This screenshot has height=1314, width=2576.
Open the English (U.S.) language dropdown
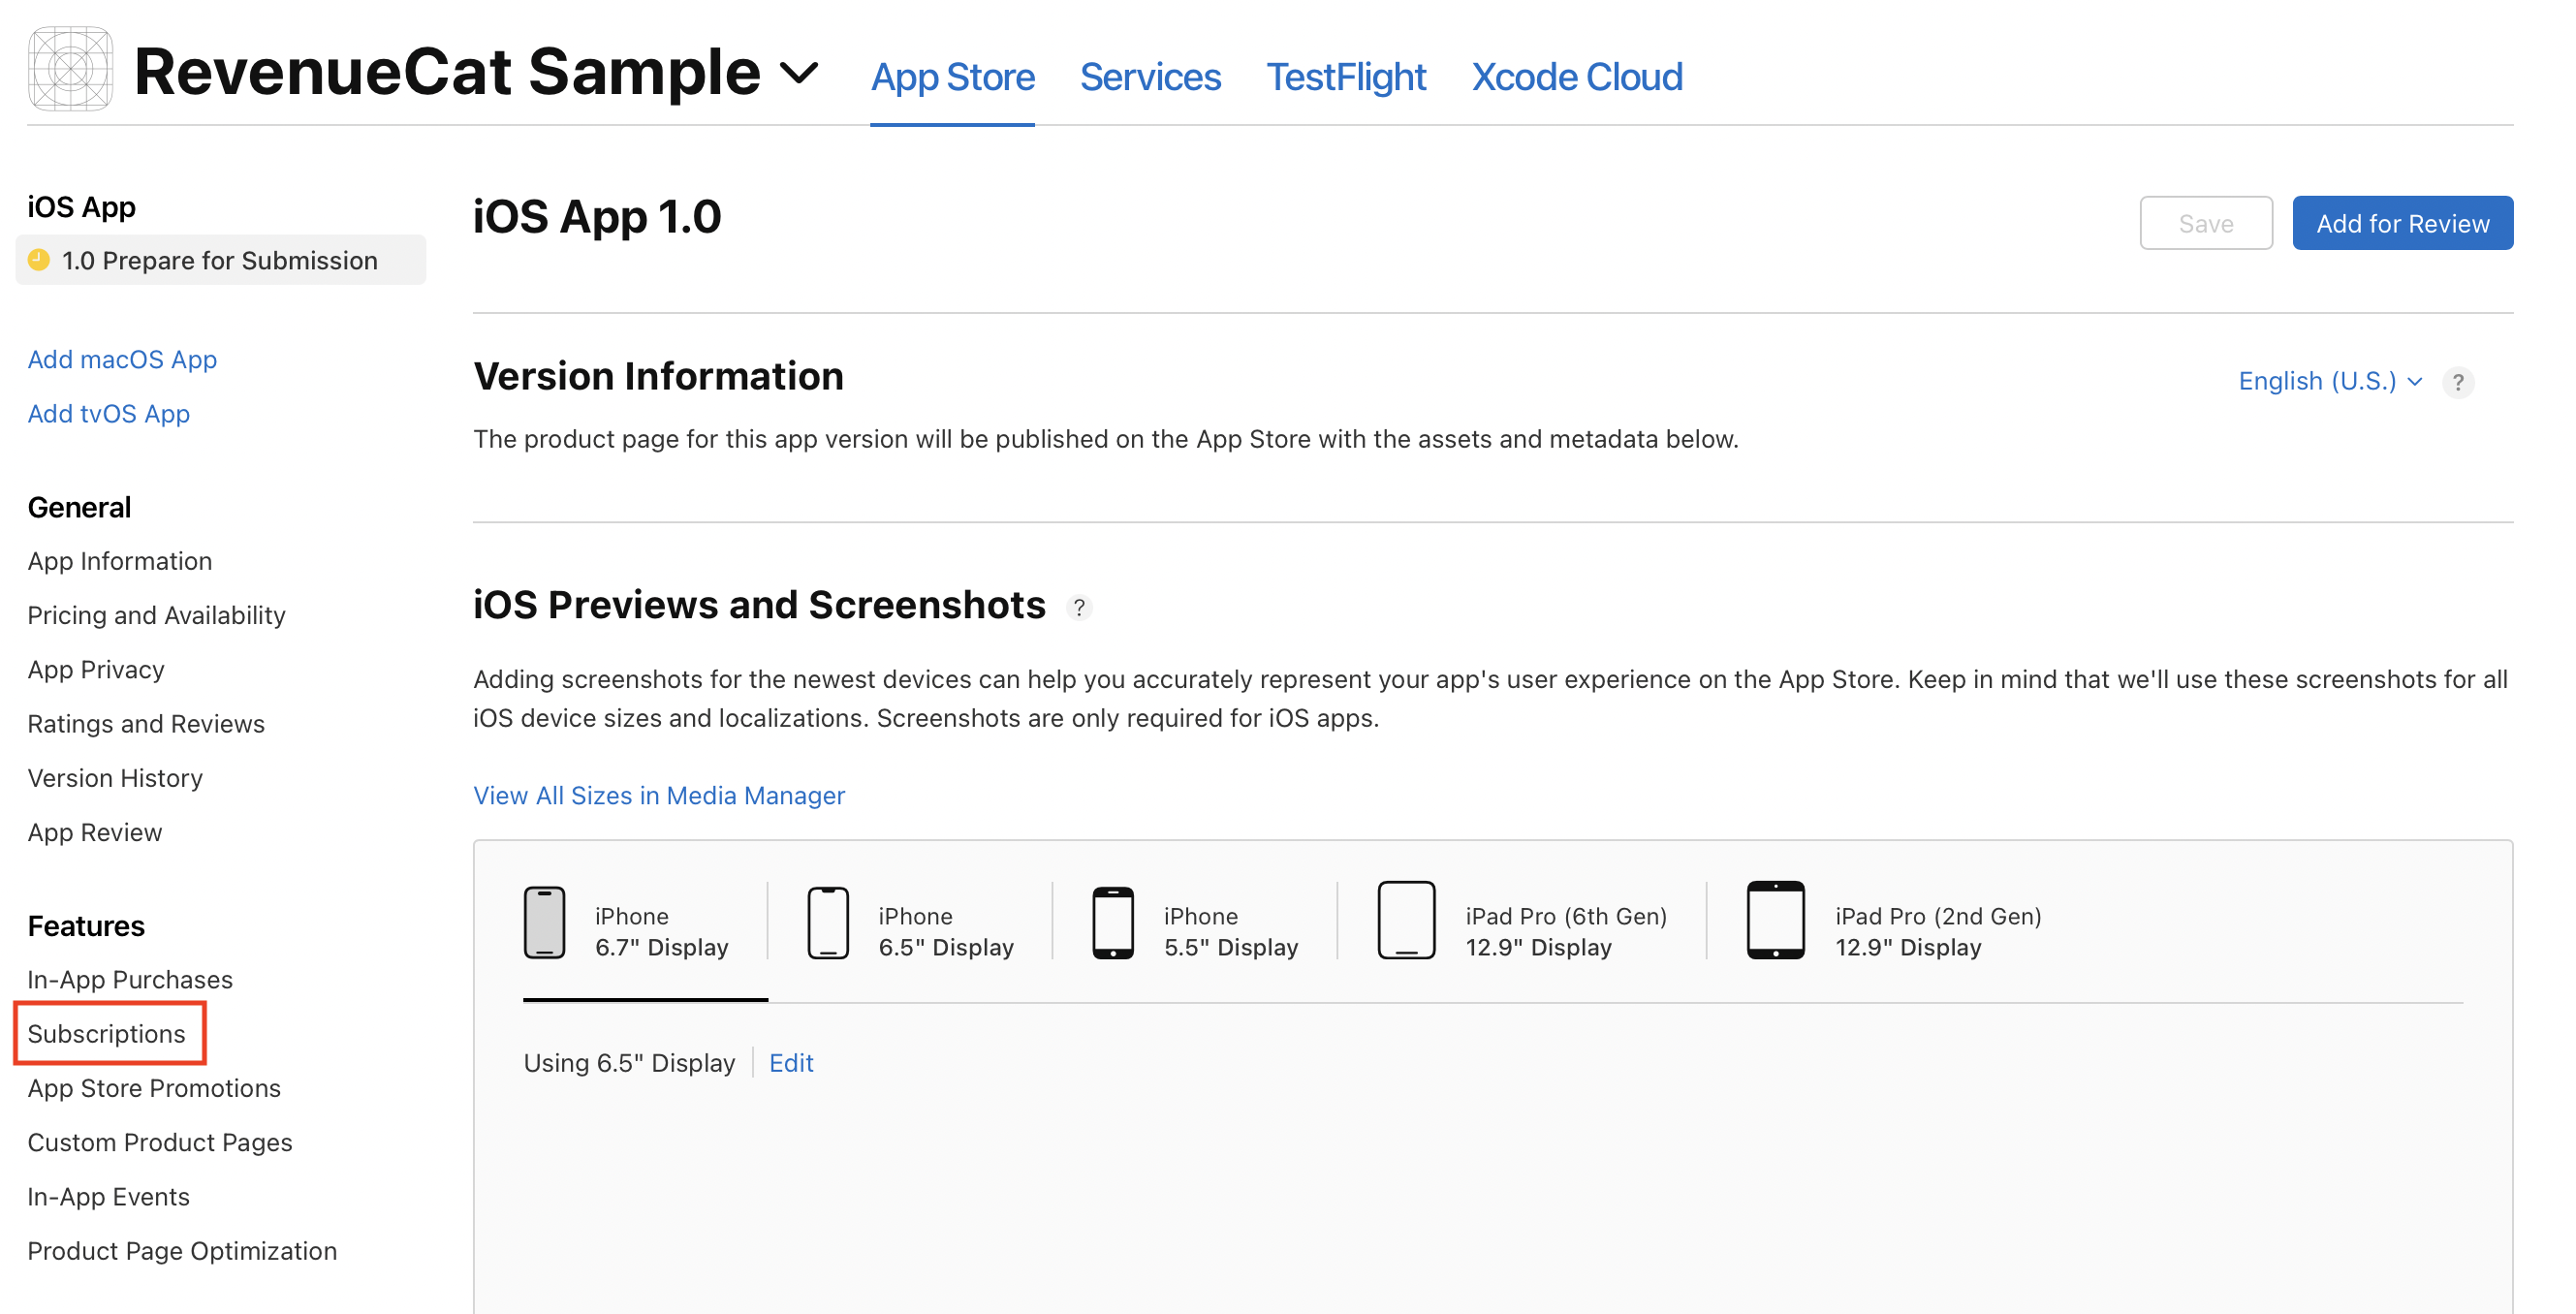(2329, 381)
